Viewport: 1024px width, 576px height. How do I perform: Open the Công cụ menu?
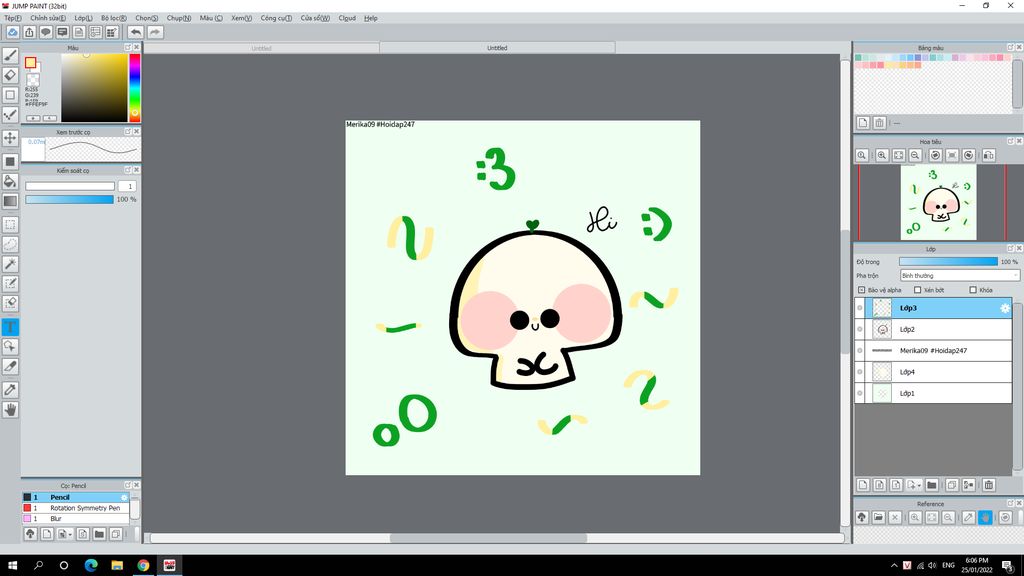click(276, 18)
